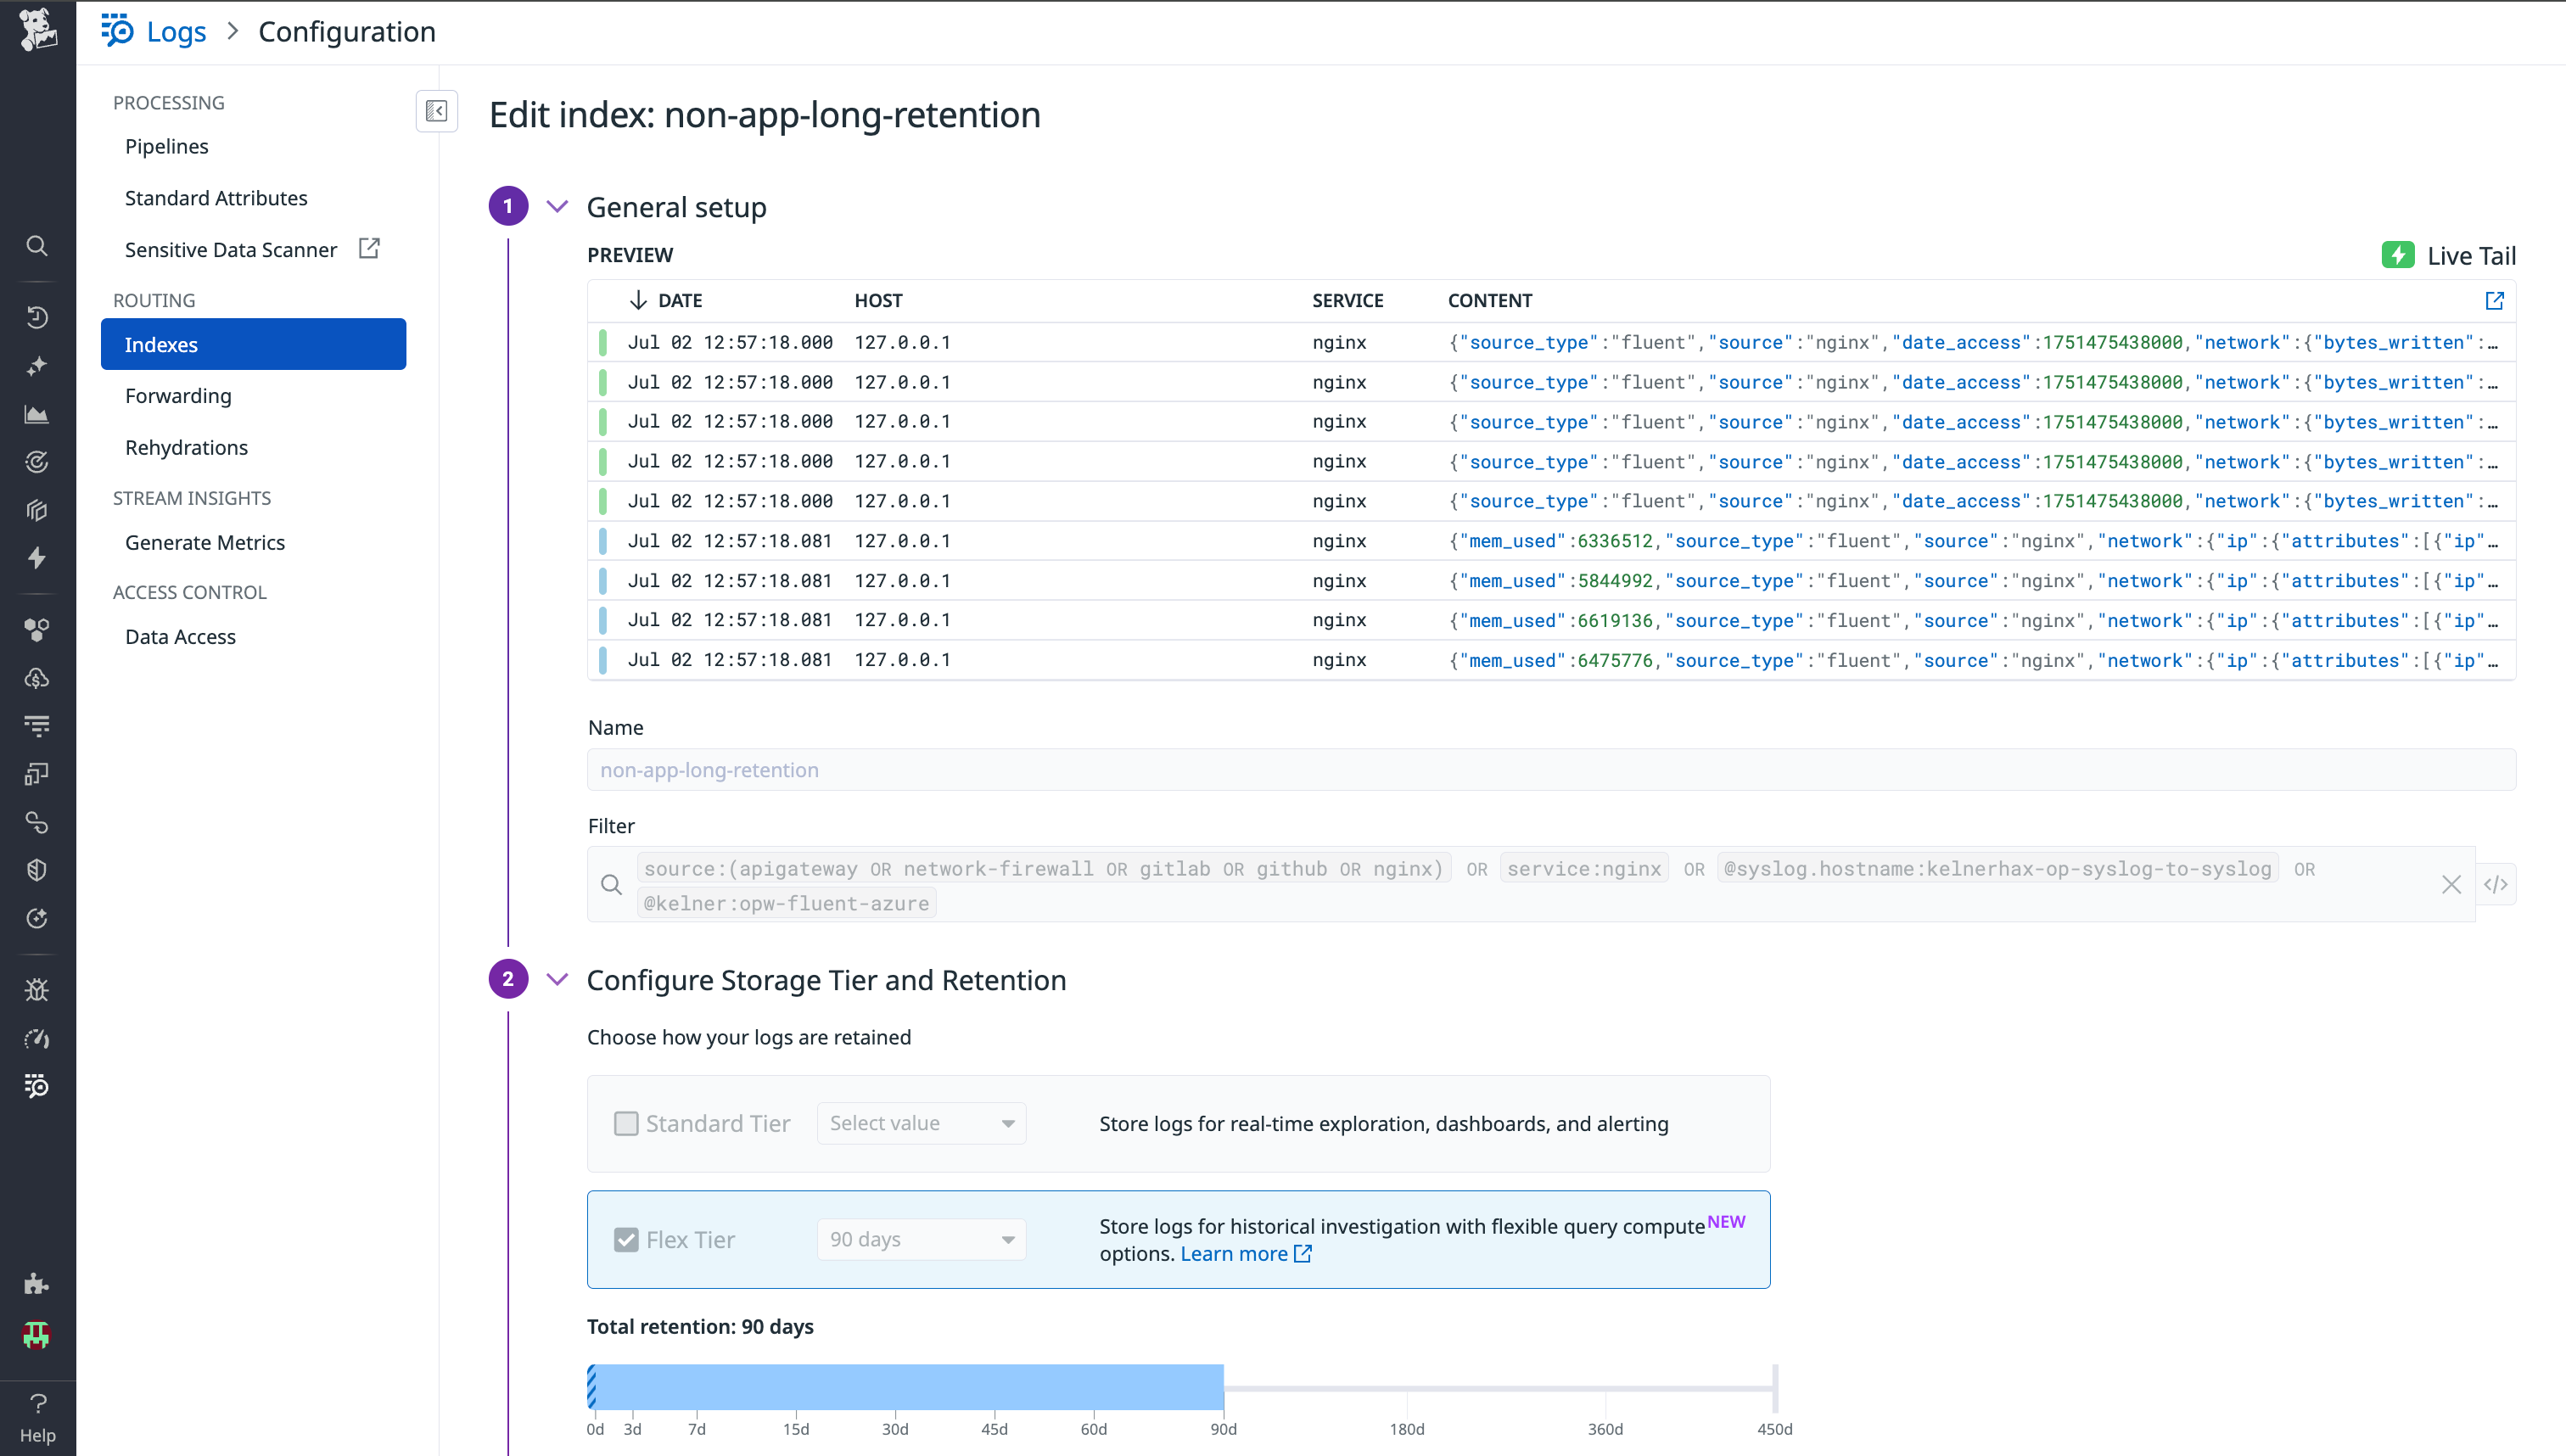Collapse the General setup section chevron
This screenshot has width=2566, height=1456.
[557, 206]
